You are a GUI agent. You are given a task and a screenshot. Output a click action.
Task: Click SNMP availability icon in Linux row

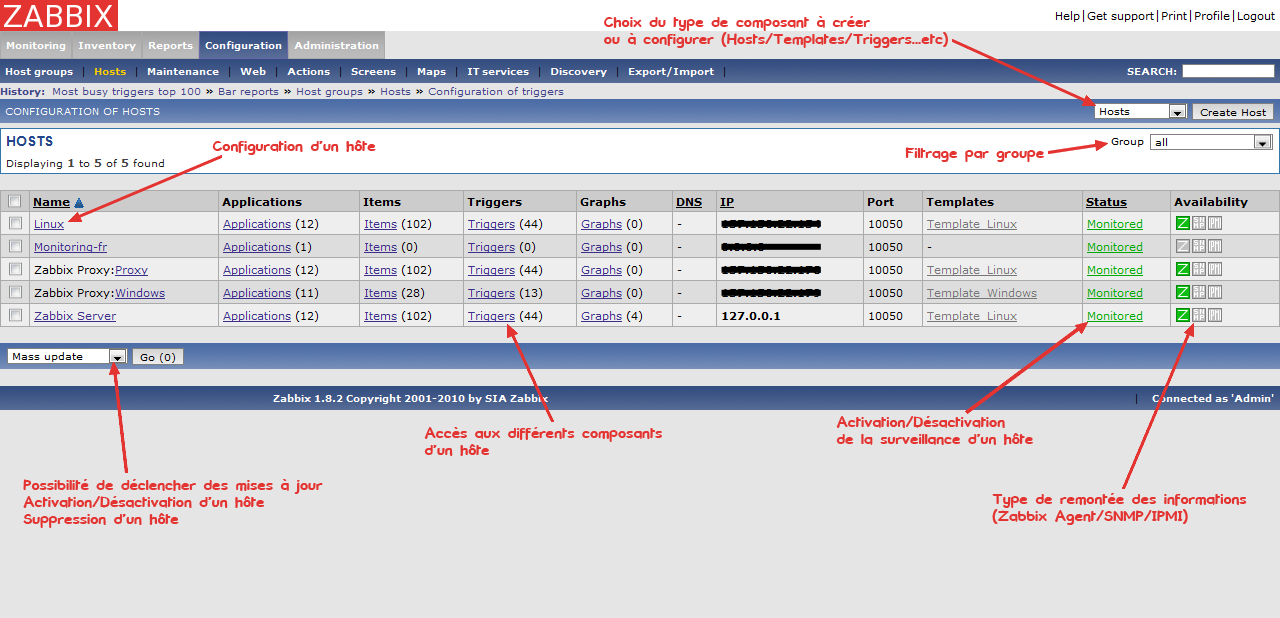click(x=1199, y=224)
